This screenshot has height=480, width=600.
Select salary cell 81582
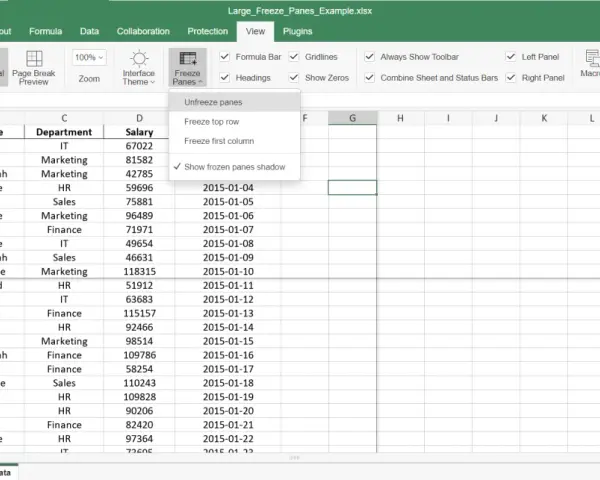pos(139,160)
